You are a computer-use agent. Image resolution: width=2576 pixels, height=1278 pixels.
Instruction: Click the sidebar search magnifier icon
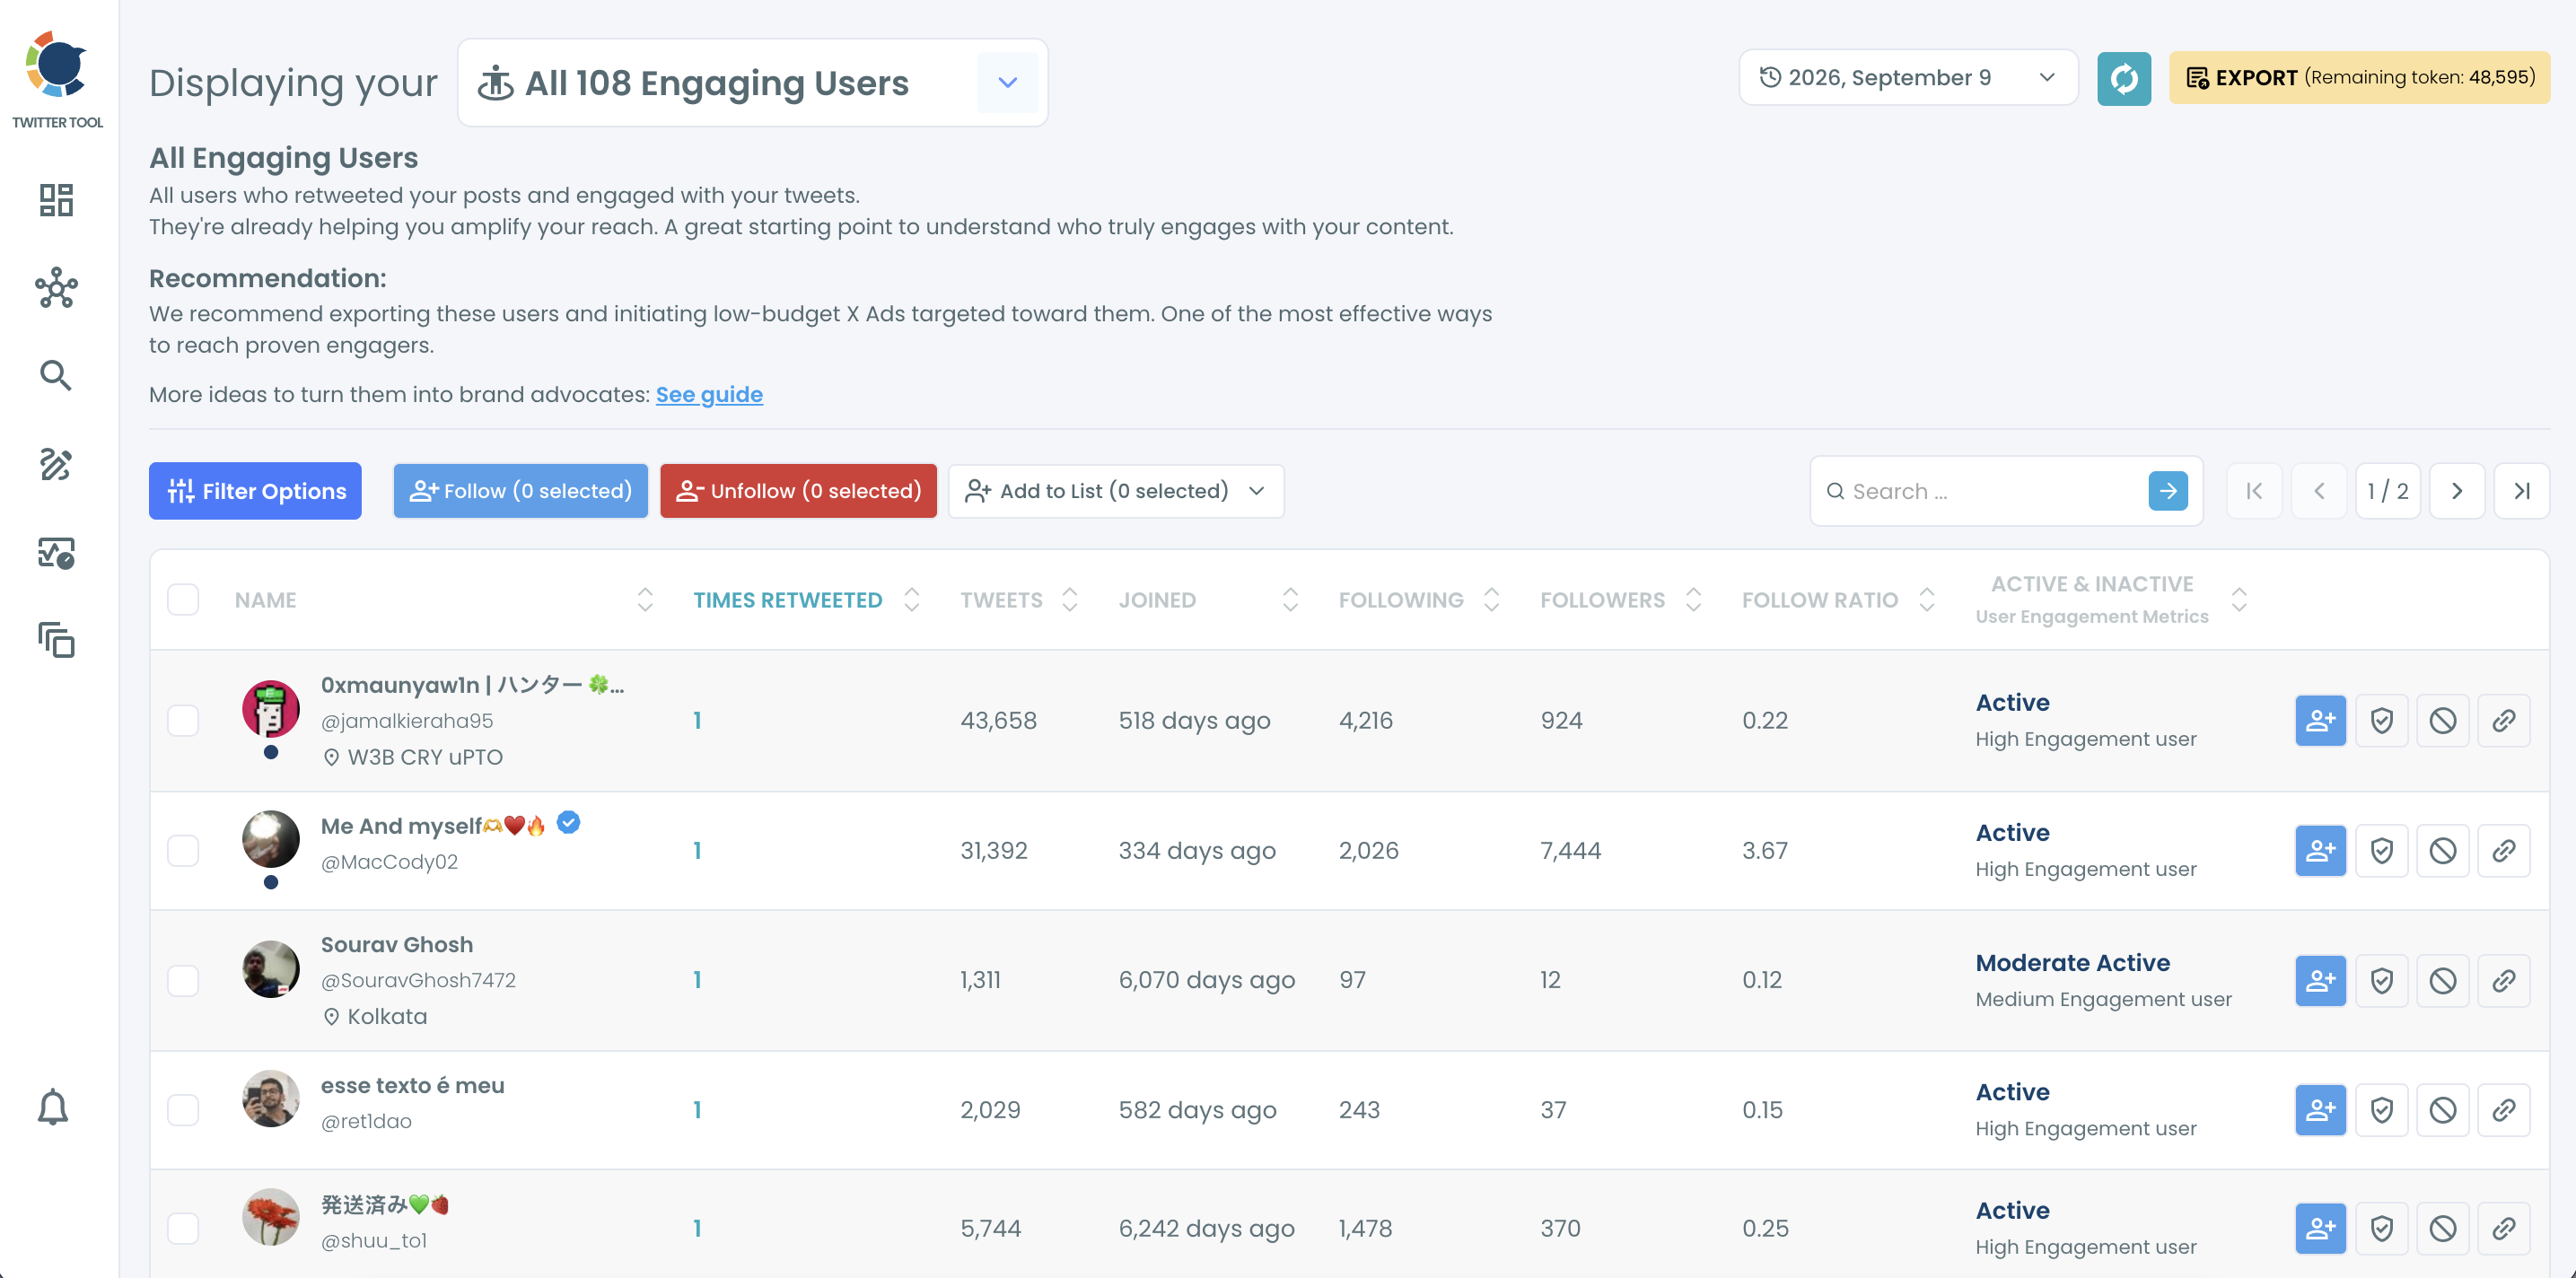click(56, 376)
